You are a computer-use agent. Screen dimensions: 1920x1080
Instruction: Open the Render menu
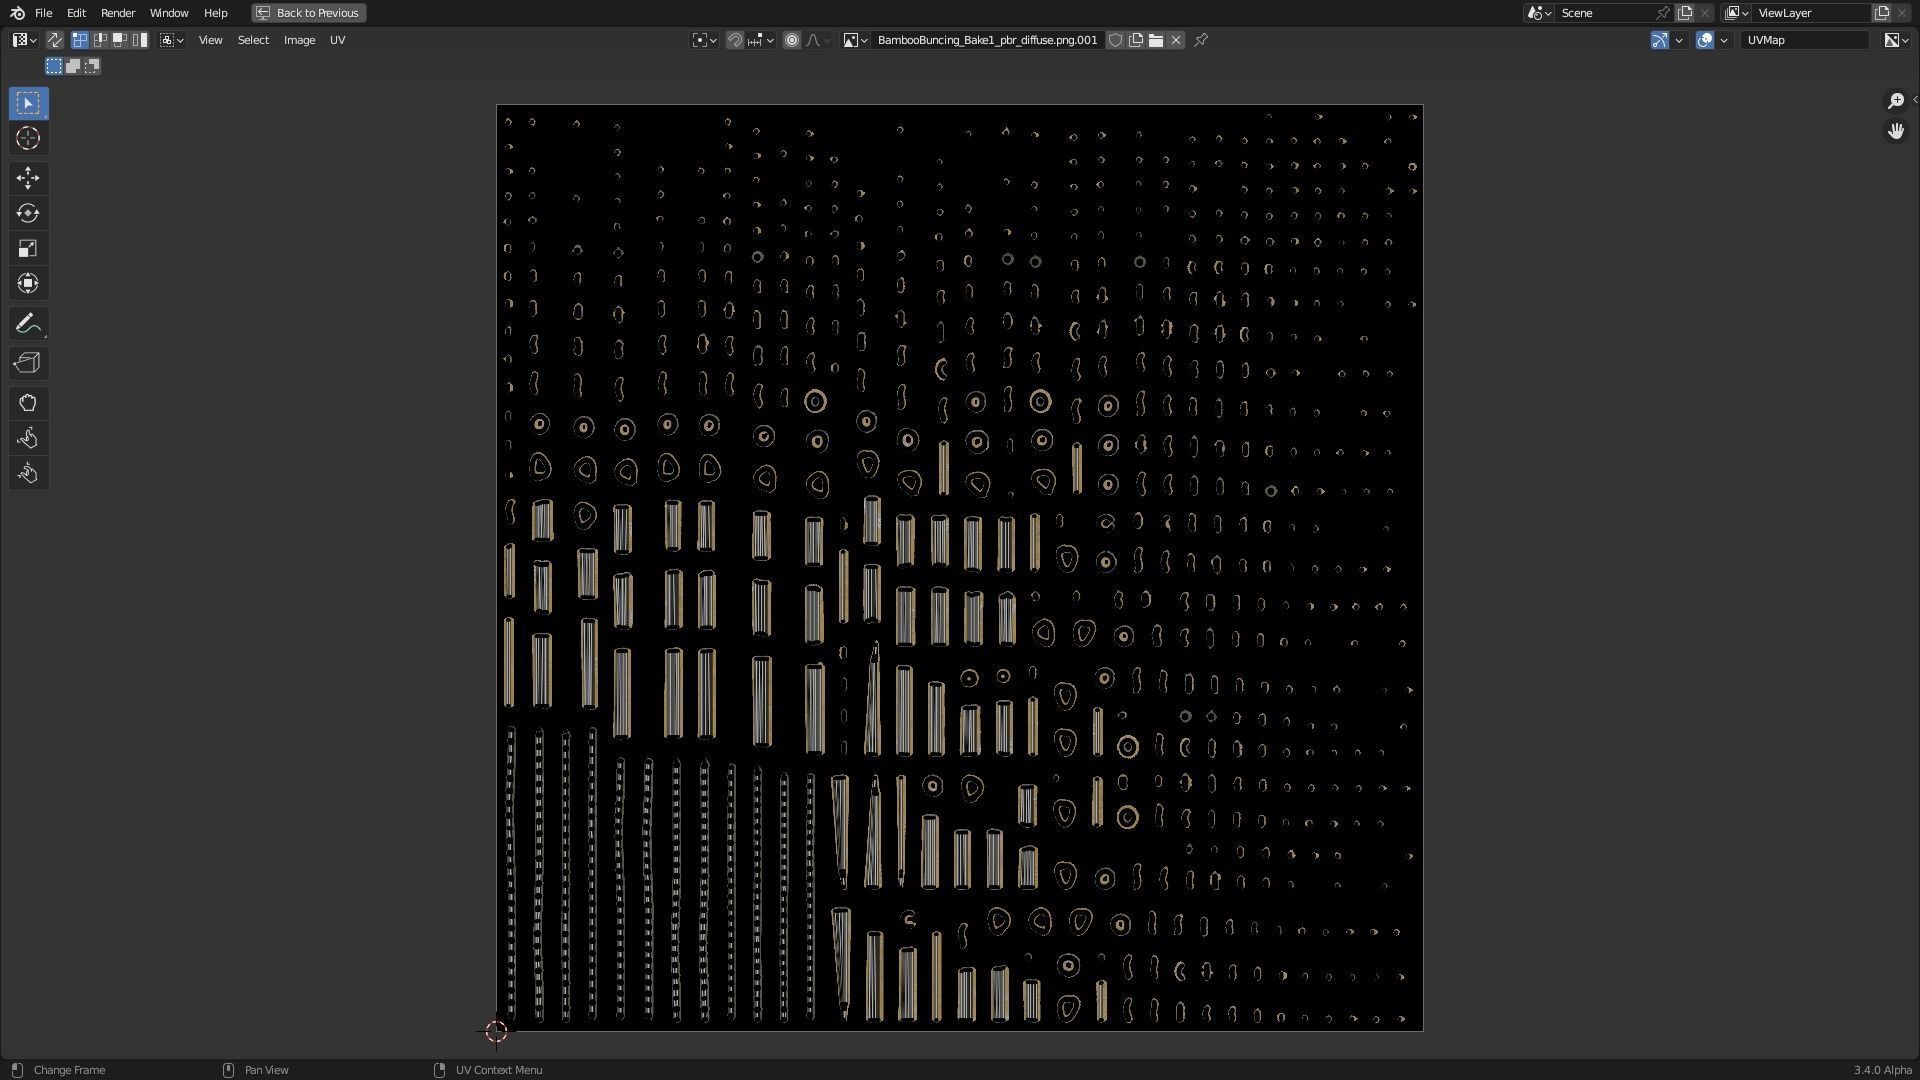[x=118, y=13]
